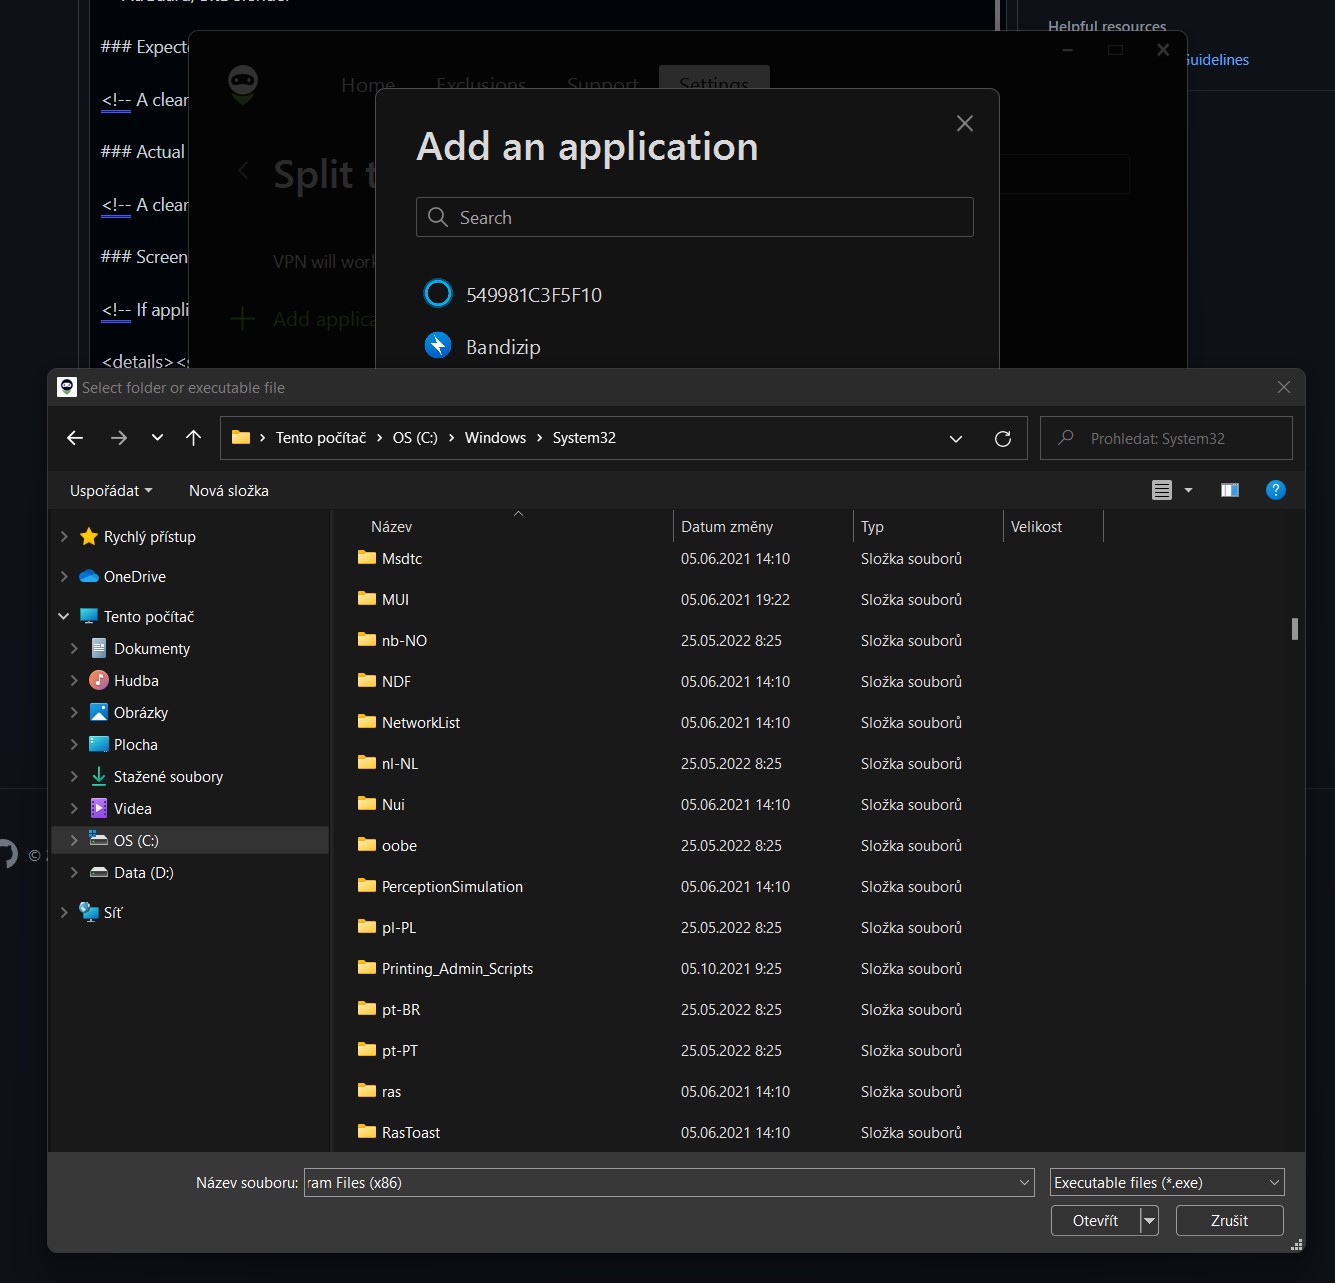Open the Otevřít button dropdown arrow
Image resolution: width=1335 pixels, height=1283 pixels.
[x=1149, y=1220]
